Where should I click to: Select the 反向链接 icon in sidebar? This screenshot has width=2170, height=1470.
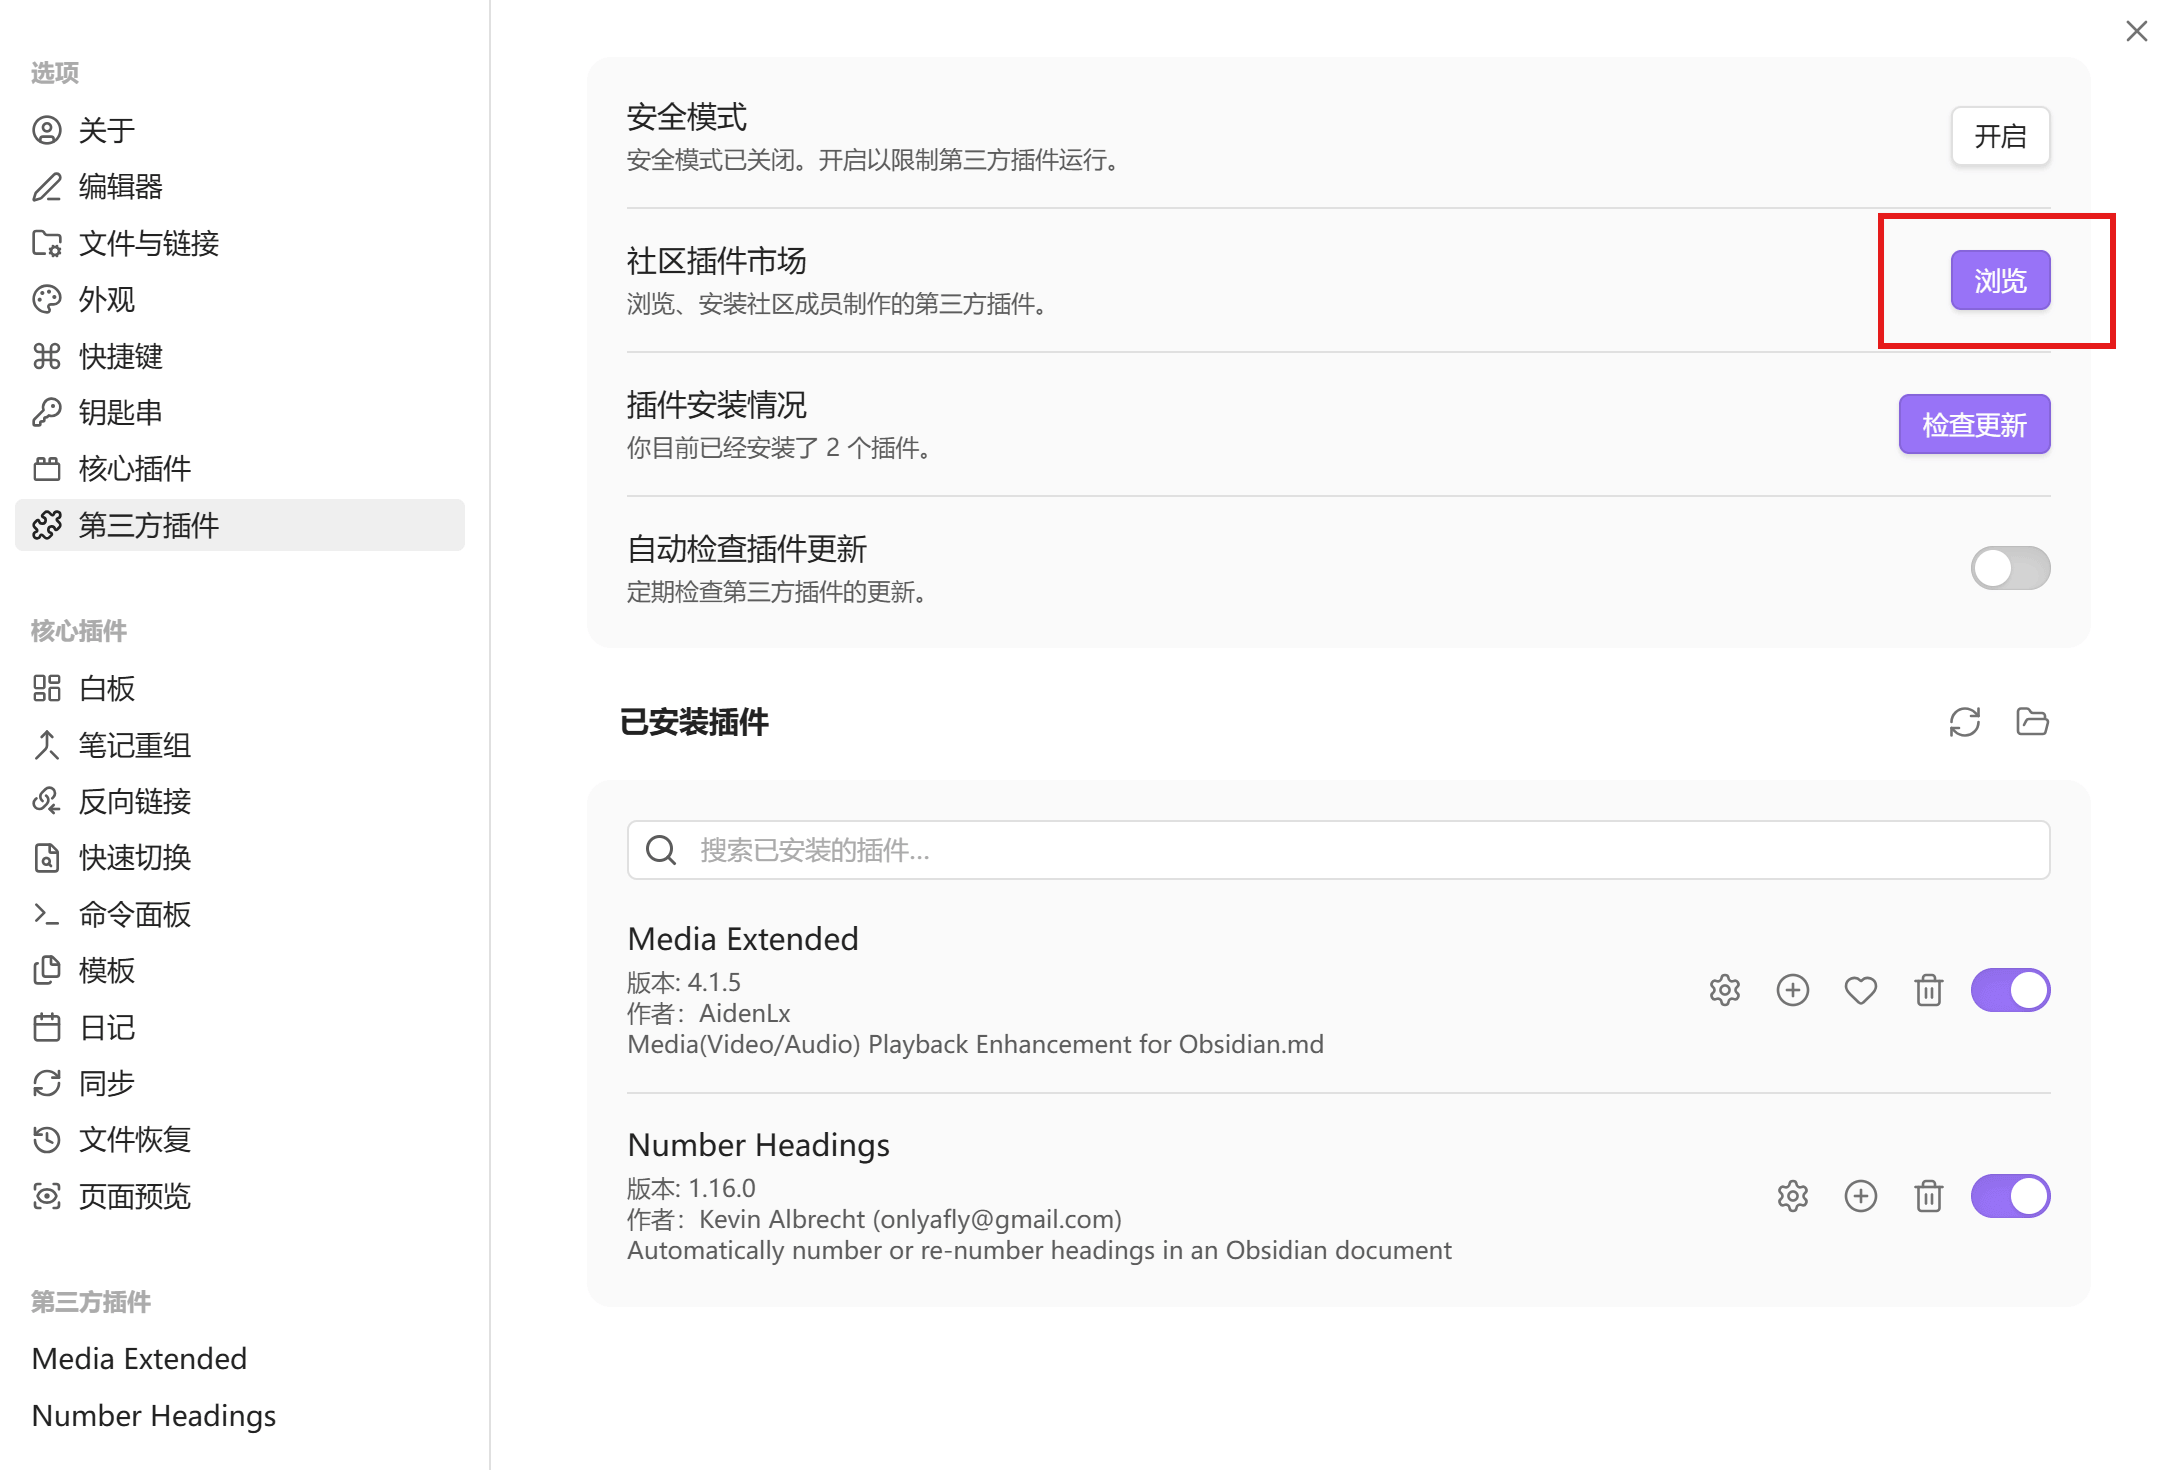click(47, 801)
